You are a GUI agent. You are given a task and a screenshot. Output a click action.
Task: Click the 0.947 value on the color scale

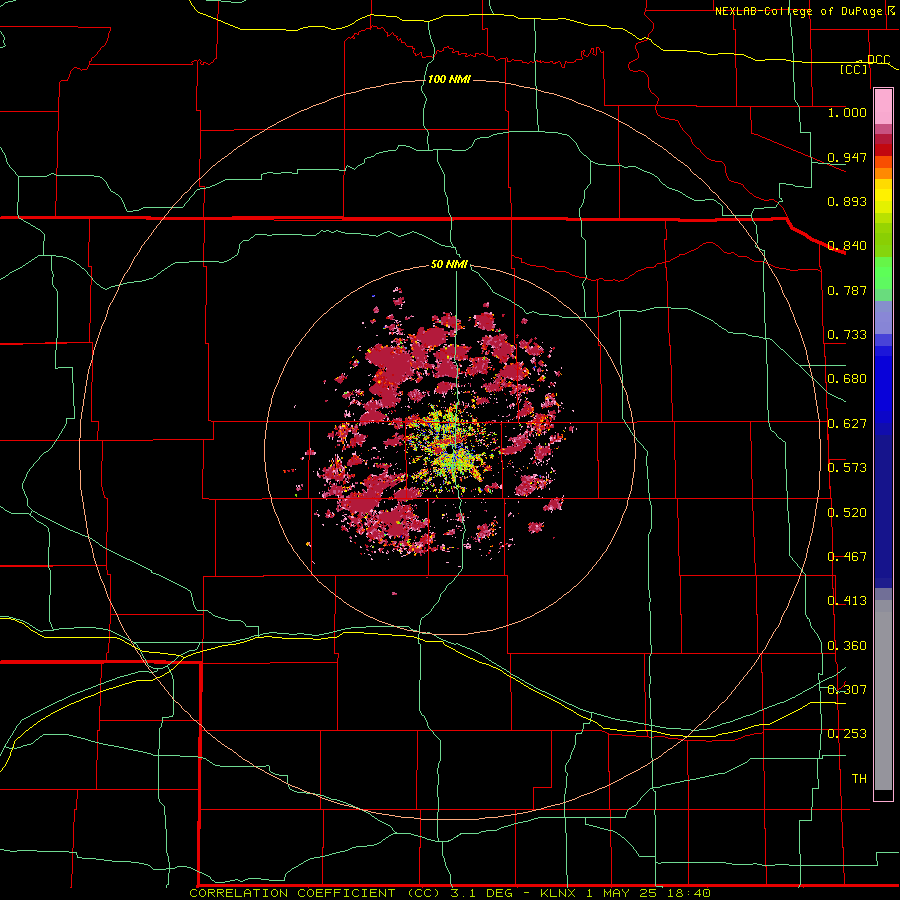(x=847, y=157)
